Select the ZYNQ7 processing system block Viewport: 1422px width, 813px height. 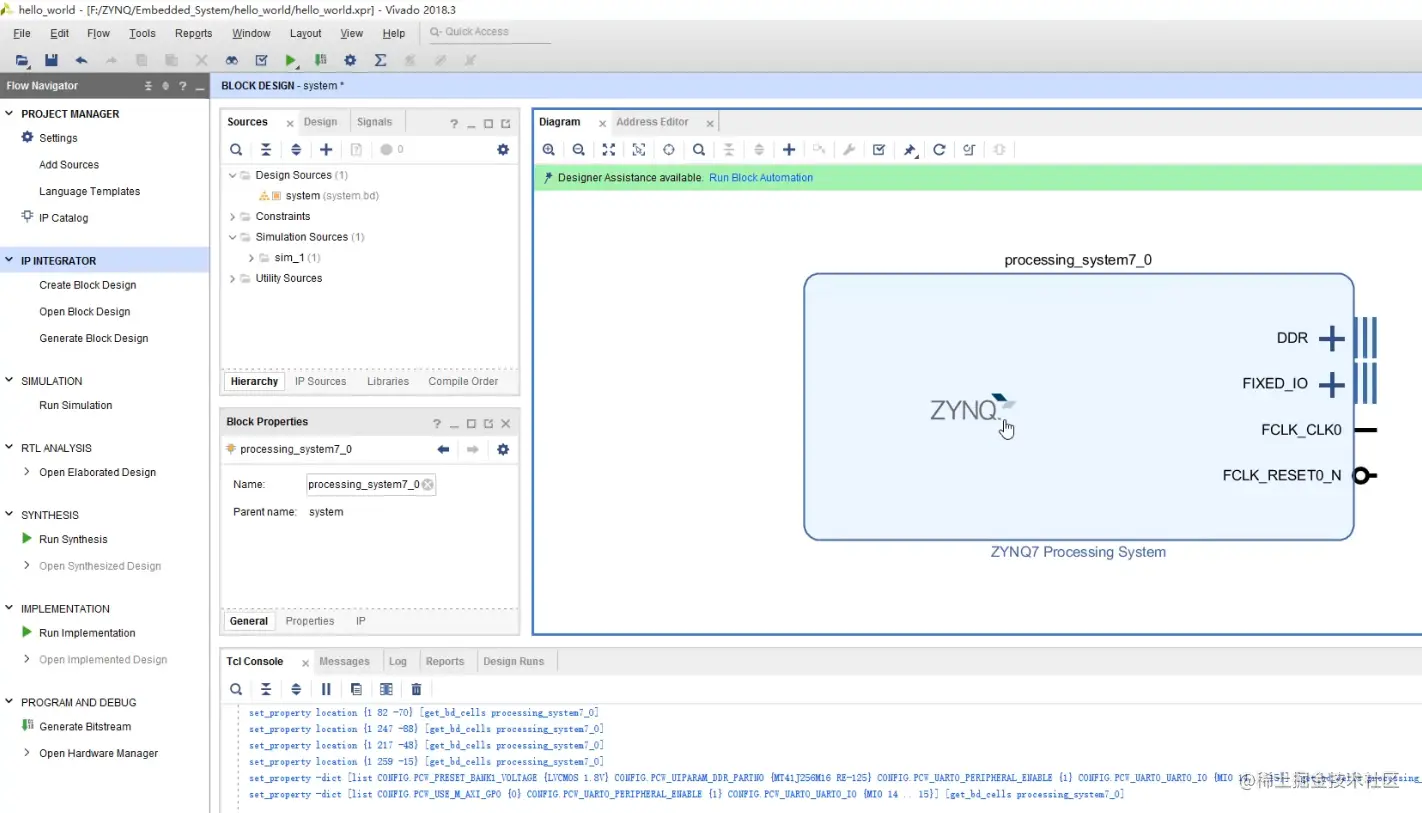click(x=1078, y=407)
